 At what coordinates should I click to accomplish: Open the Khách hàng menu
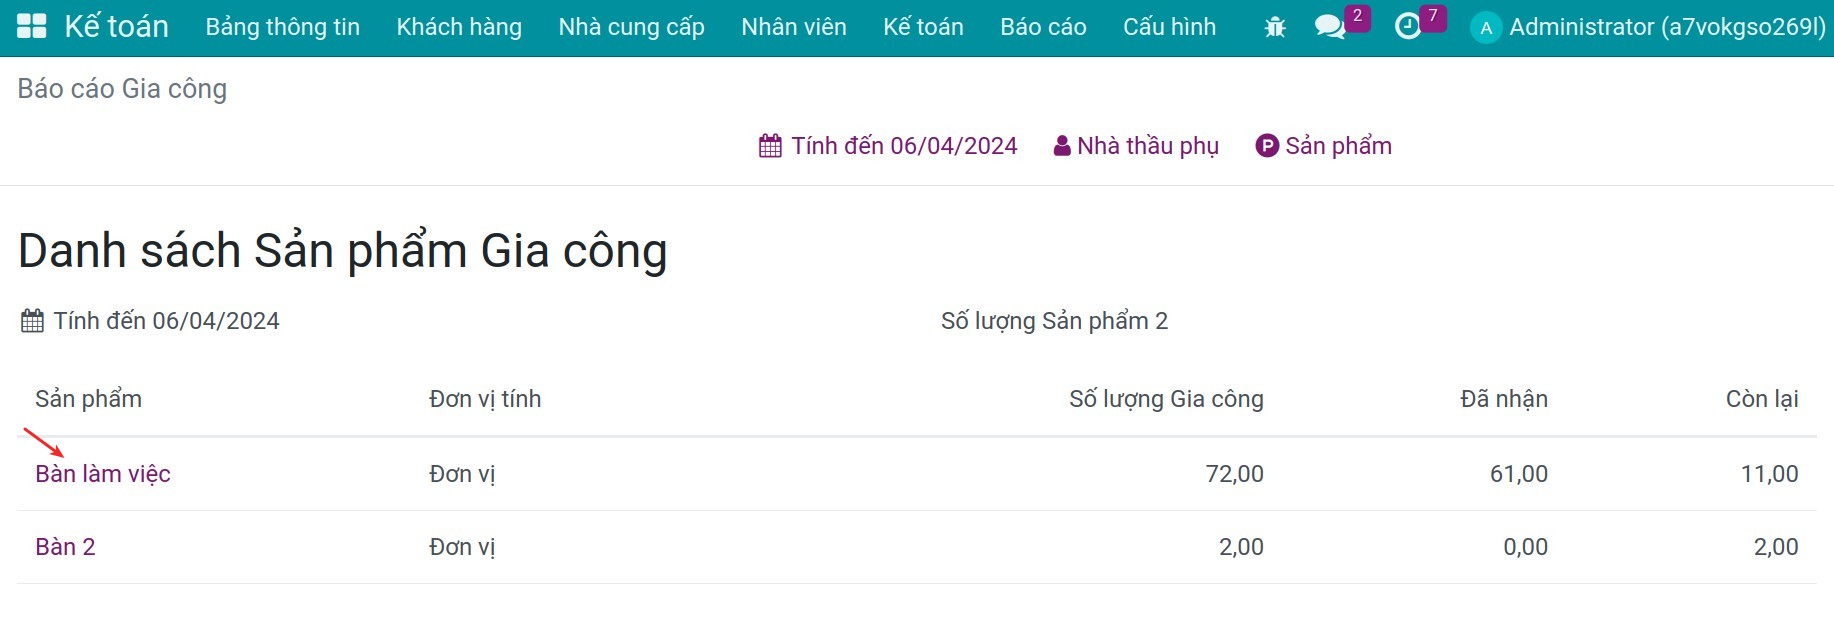pyautogui.click(x=459, y=27)
